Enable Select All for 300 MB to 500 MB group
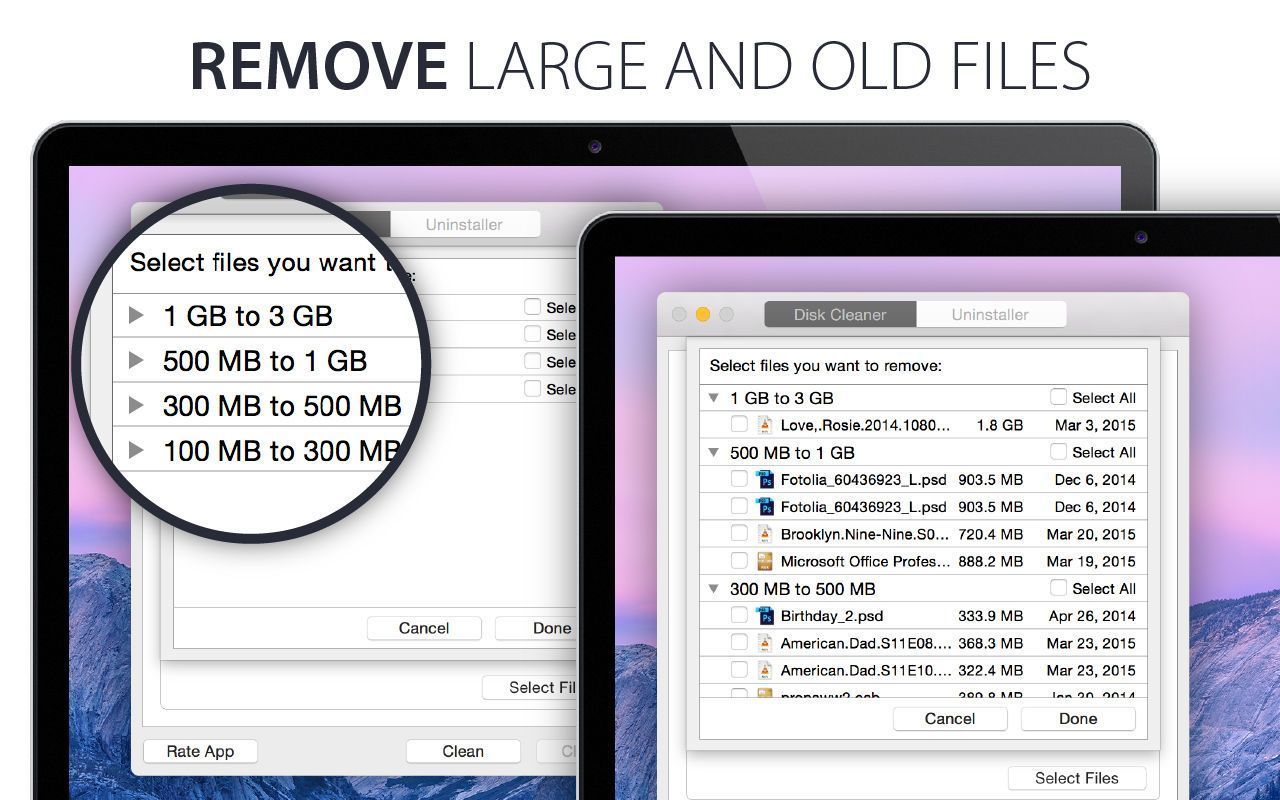 click(1058, 588)
